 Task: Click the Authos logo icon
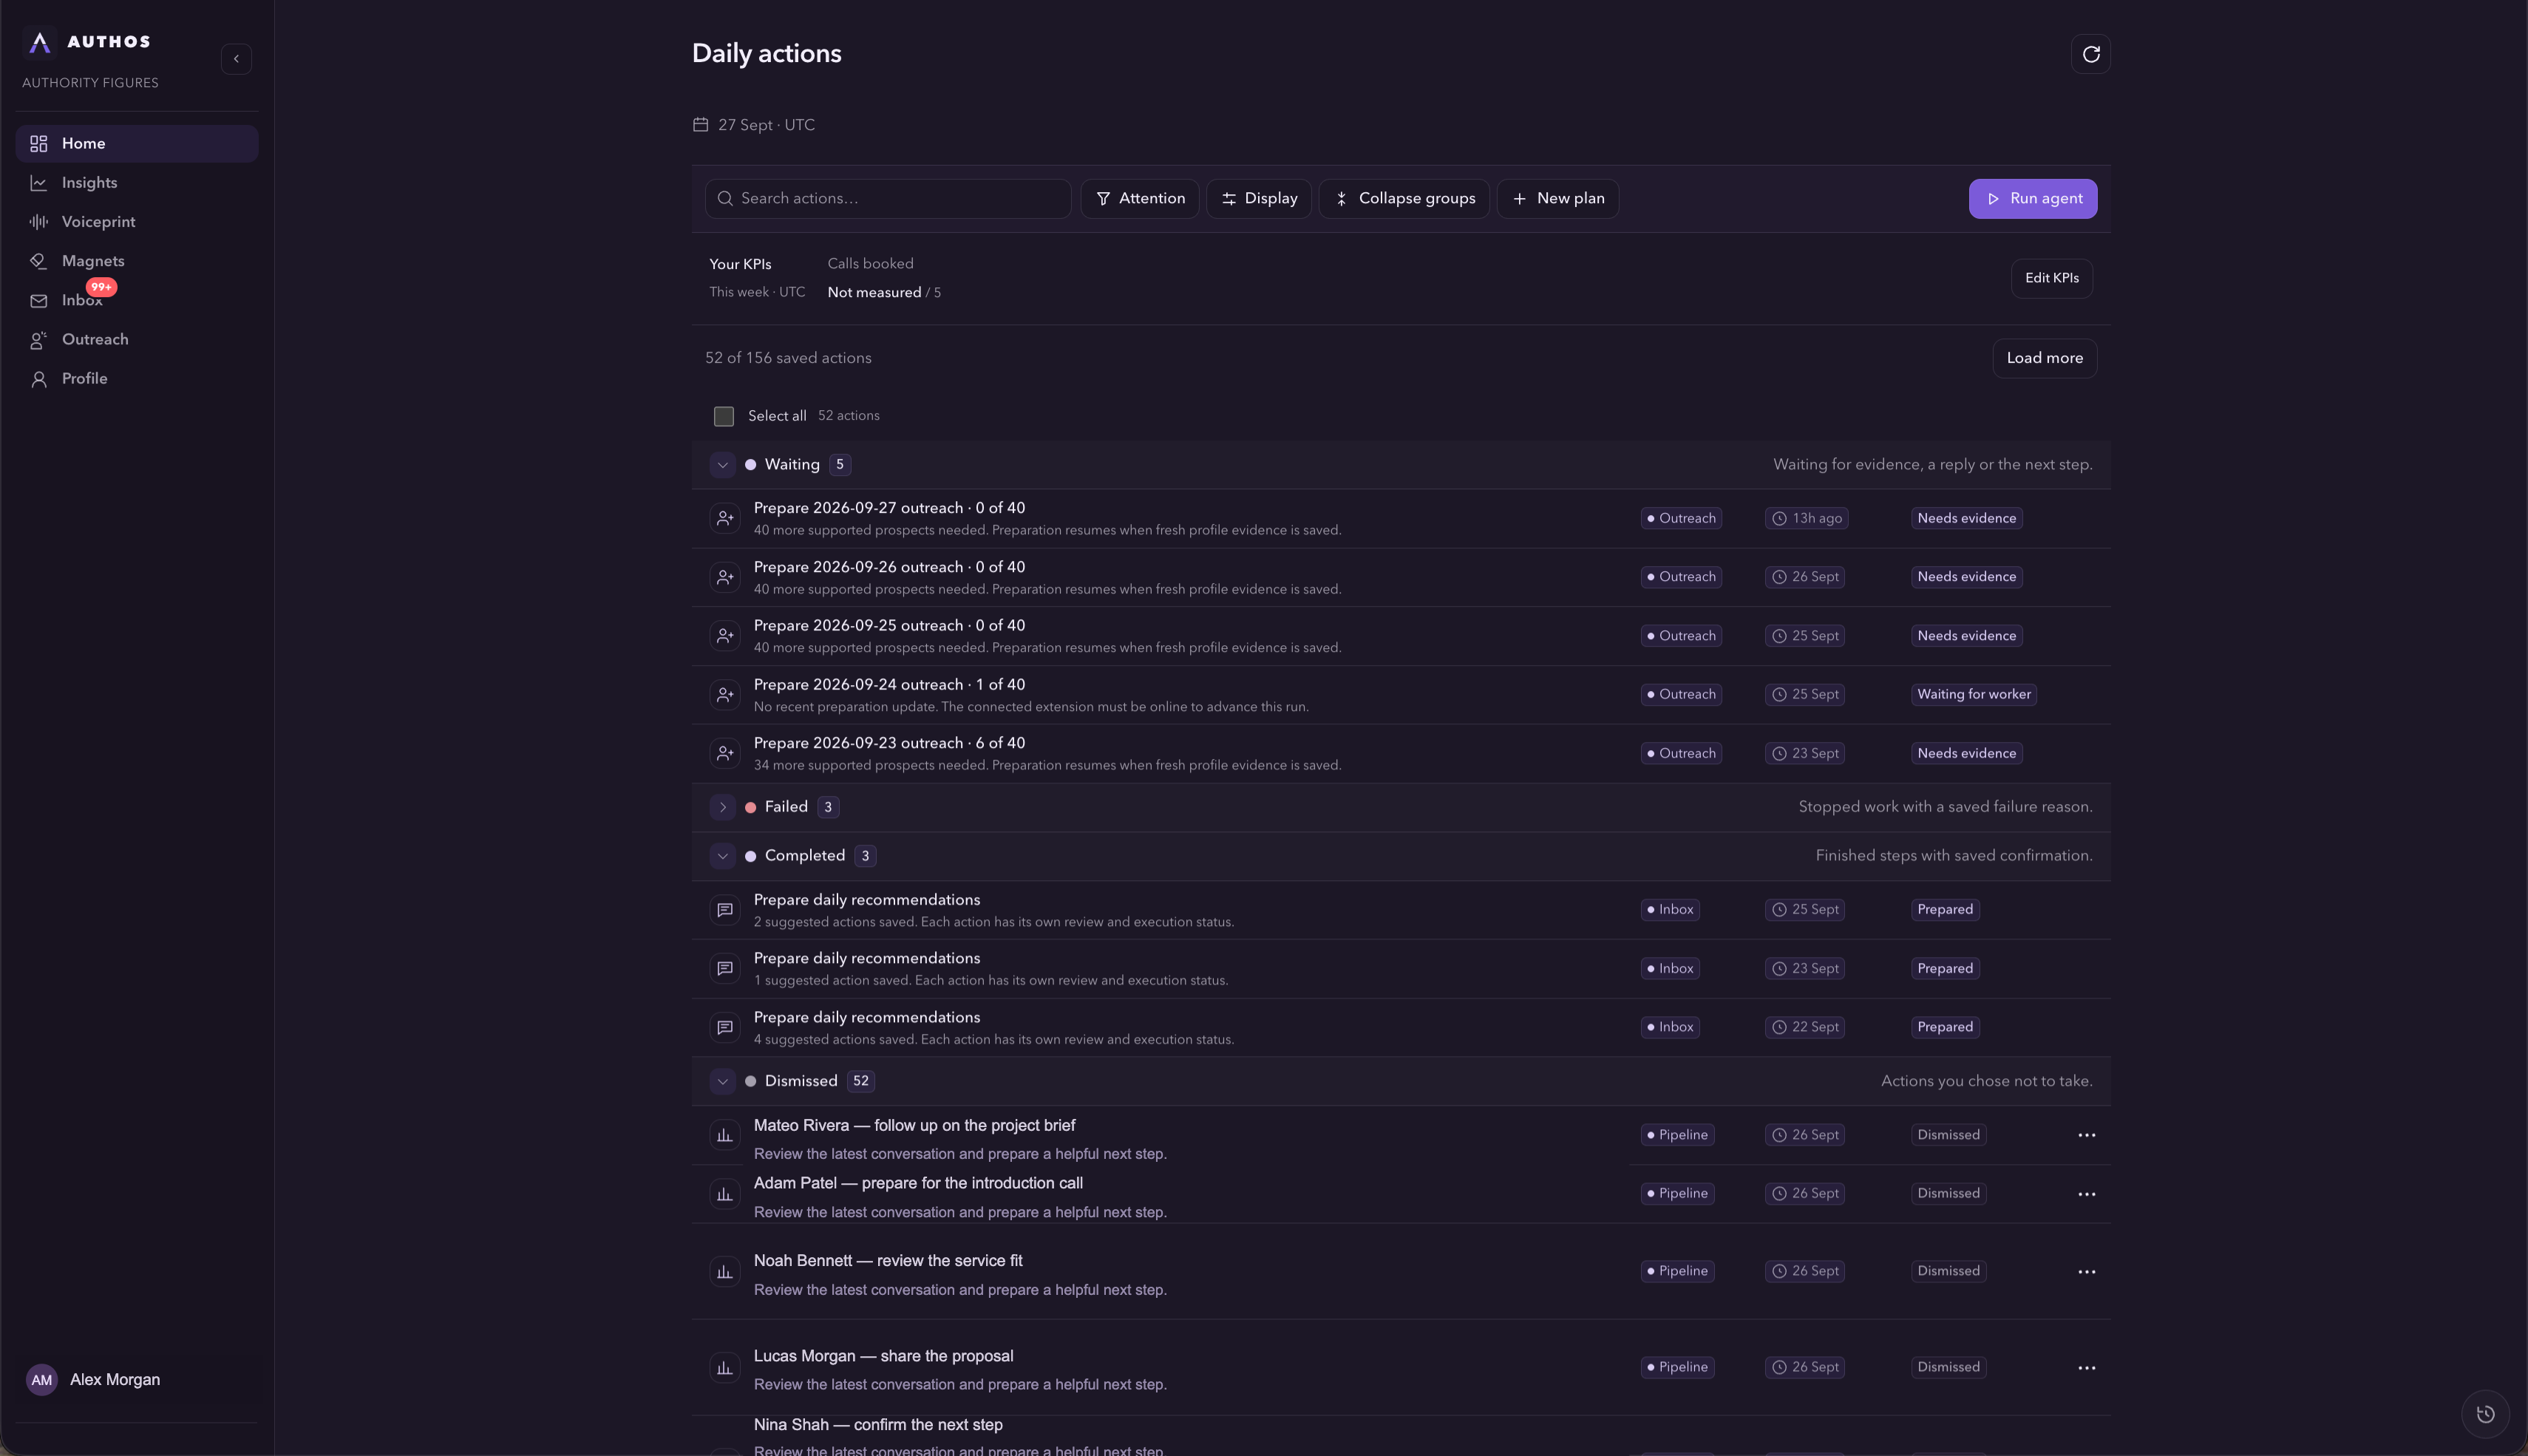point(39,42)
